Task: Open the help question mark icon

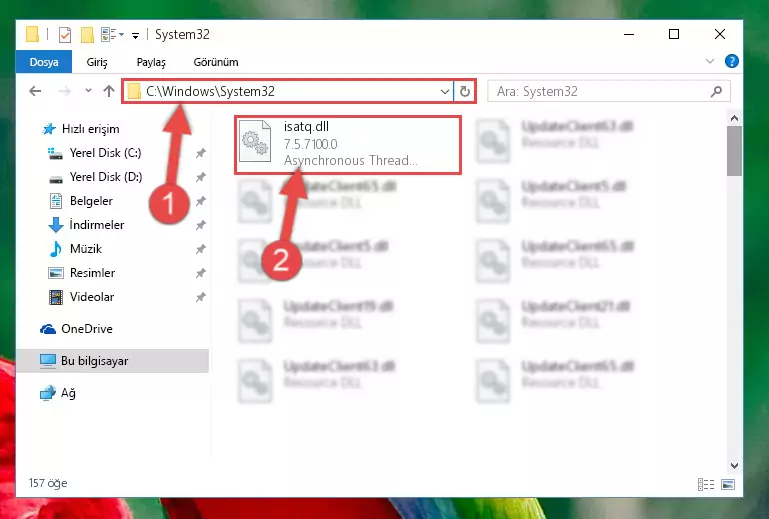Action: [731, 61]
